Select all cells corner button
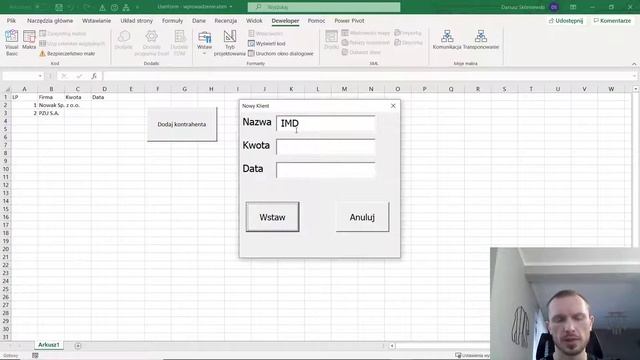 tap(7, 89)
